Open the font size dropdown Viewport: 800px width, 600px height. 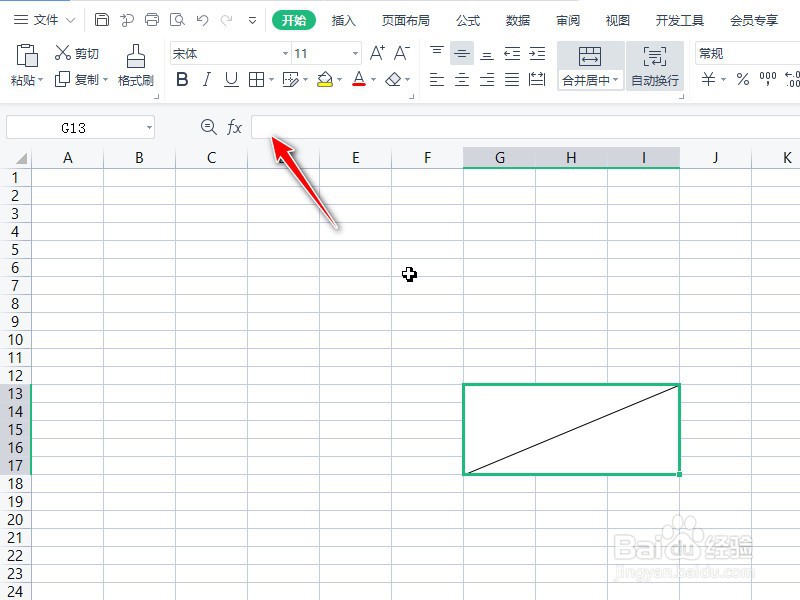[355, 53]
